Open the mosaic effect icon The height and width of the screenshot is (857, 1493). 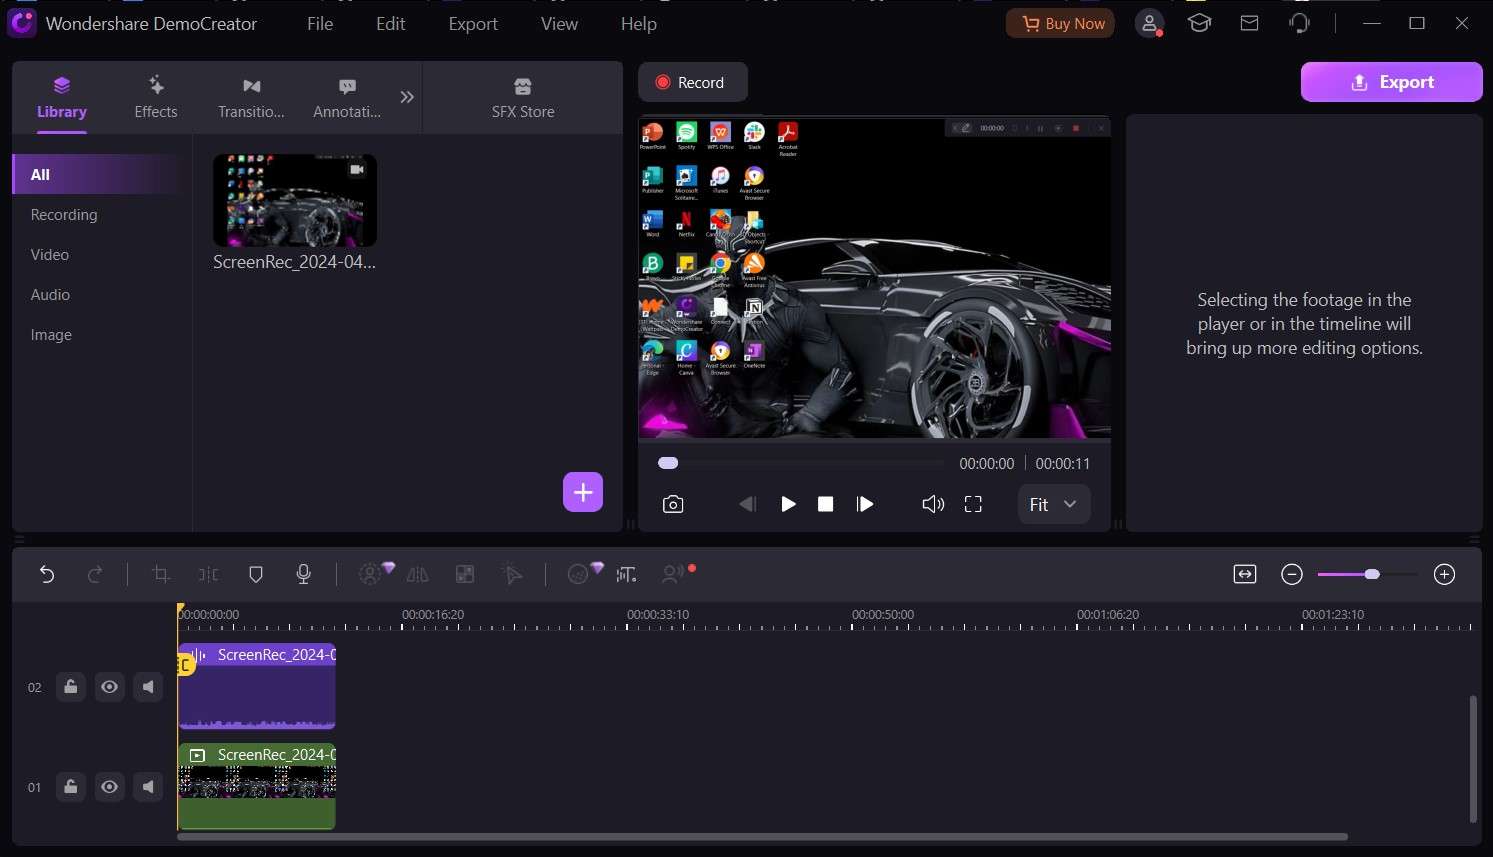tap(465, 574)
